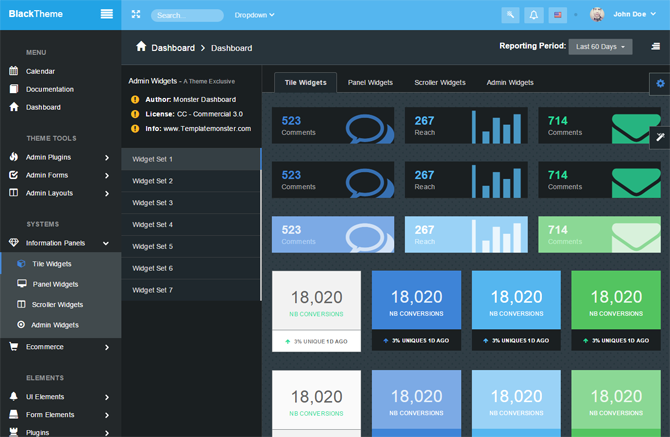Click the Dashboard home icon in sidebar
Screen dimensions: 670x437
(x=14, y=107)
